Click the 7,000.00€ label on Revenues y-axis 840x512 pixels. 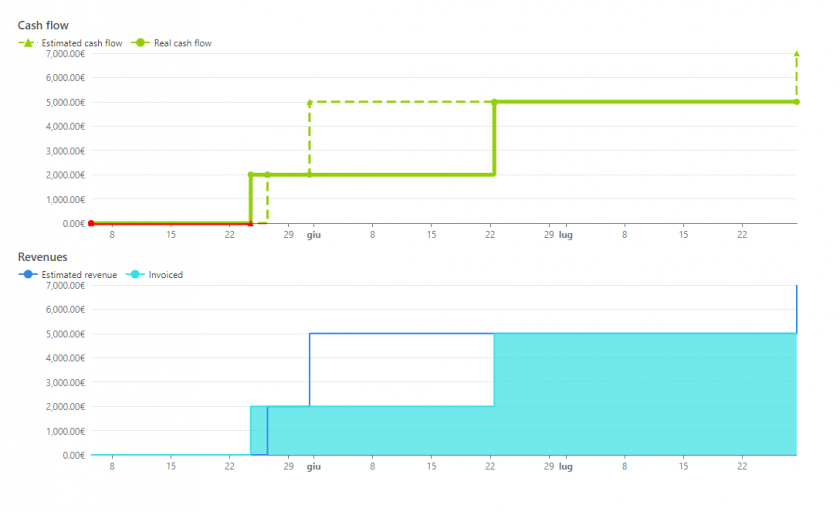tap(65, 286)
